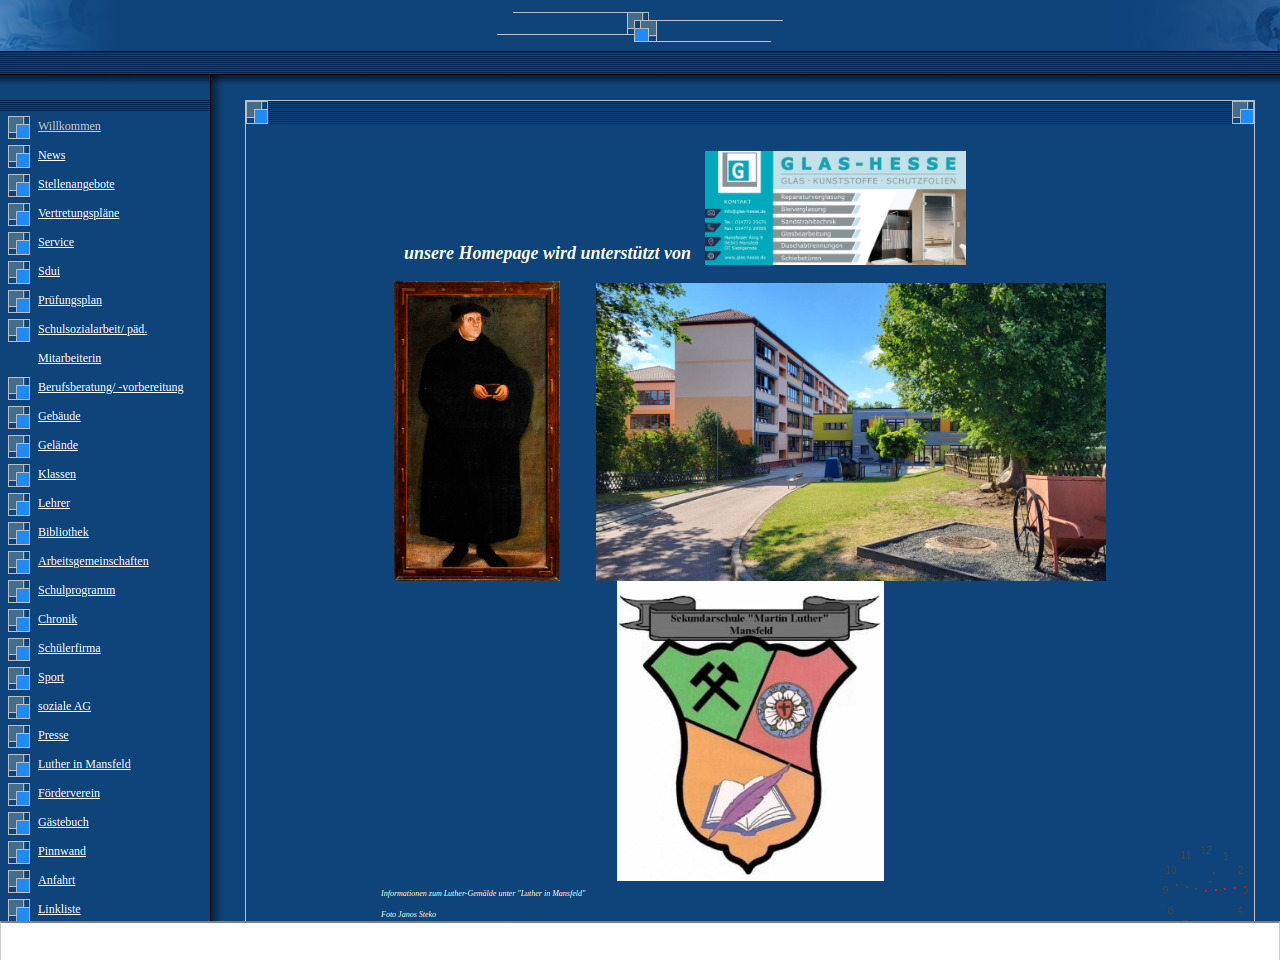This screenshot has height=960, width=1280.
Task: Click the bullet icon beside Anfahrt
Action: click(x=19, y=881)
